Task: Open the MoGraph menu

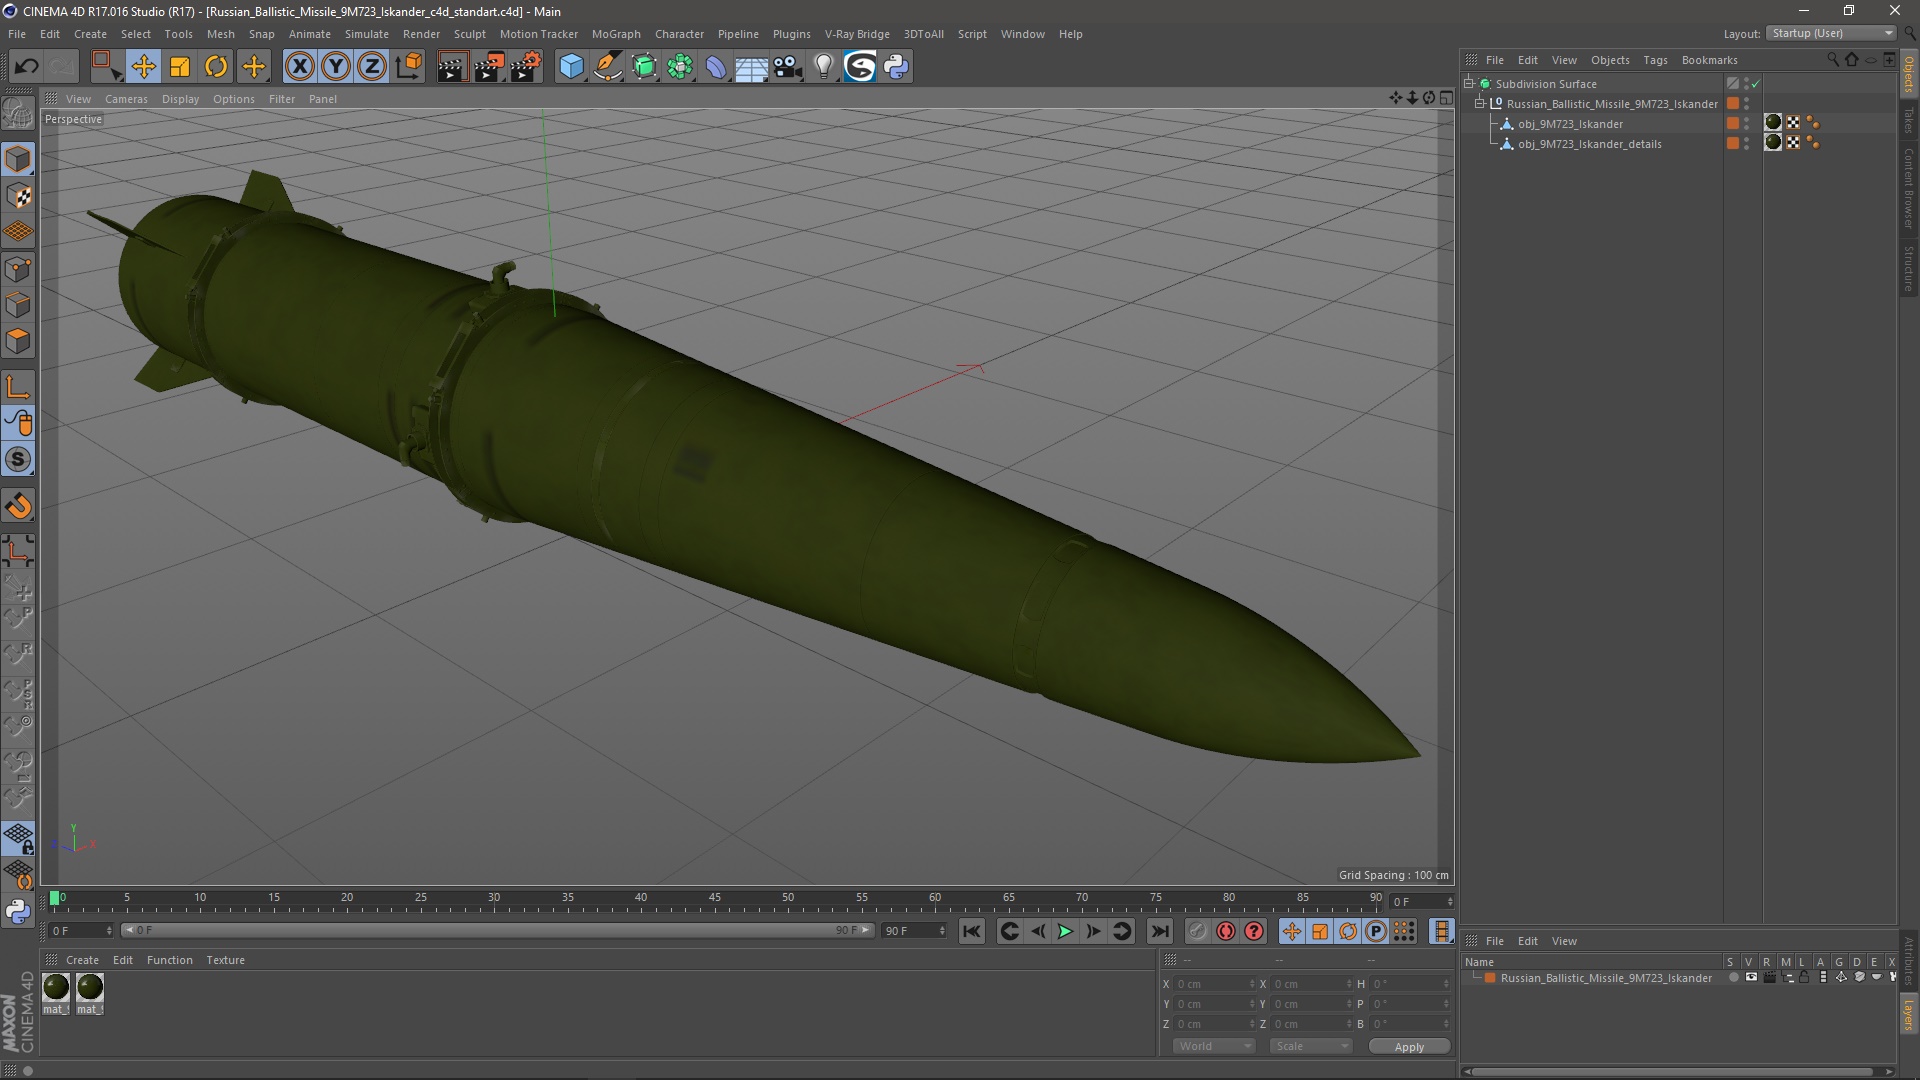Action: tap(615, 34)
